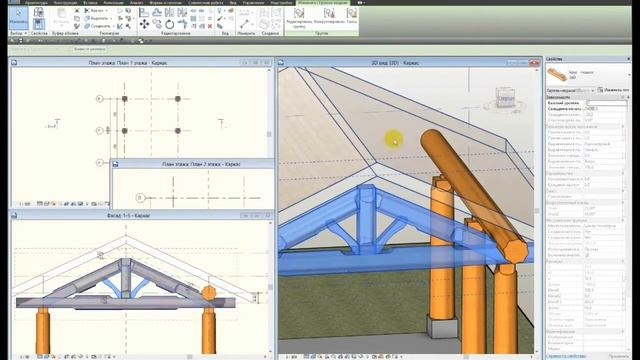Open the Manage ribbon tab

[253, 3]
